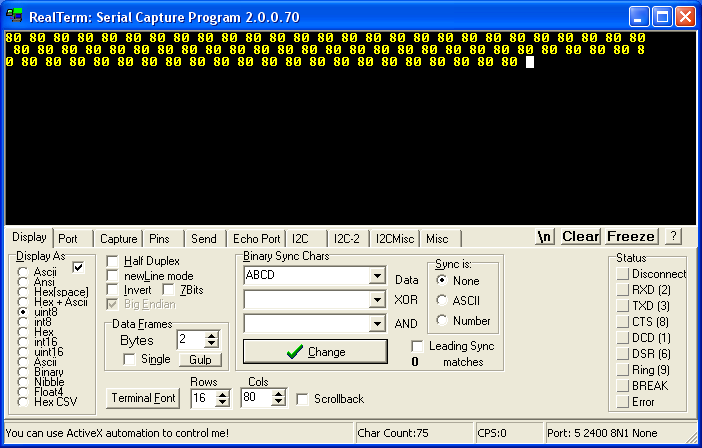Image resolution: width=702 pixels, height=448 pixels.
Task: Click the RealTerm title bar icon
Action: tap(14, 16)
